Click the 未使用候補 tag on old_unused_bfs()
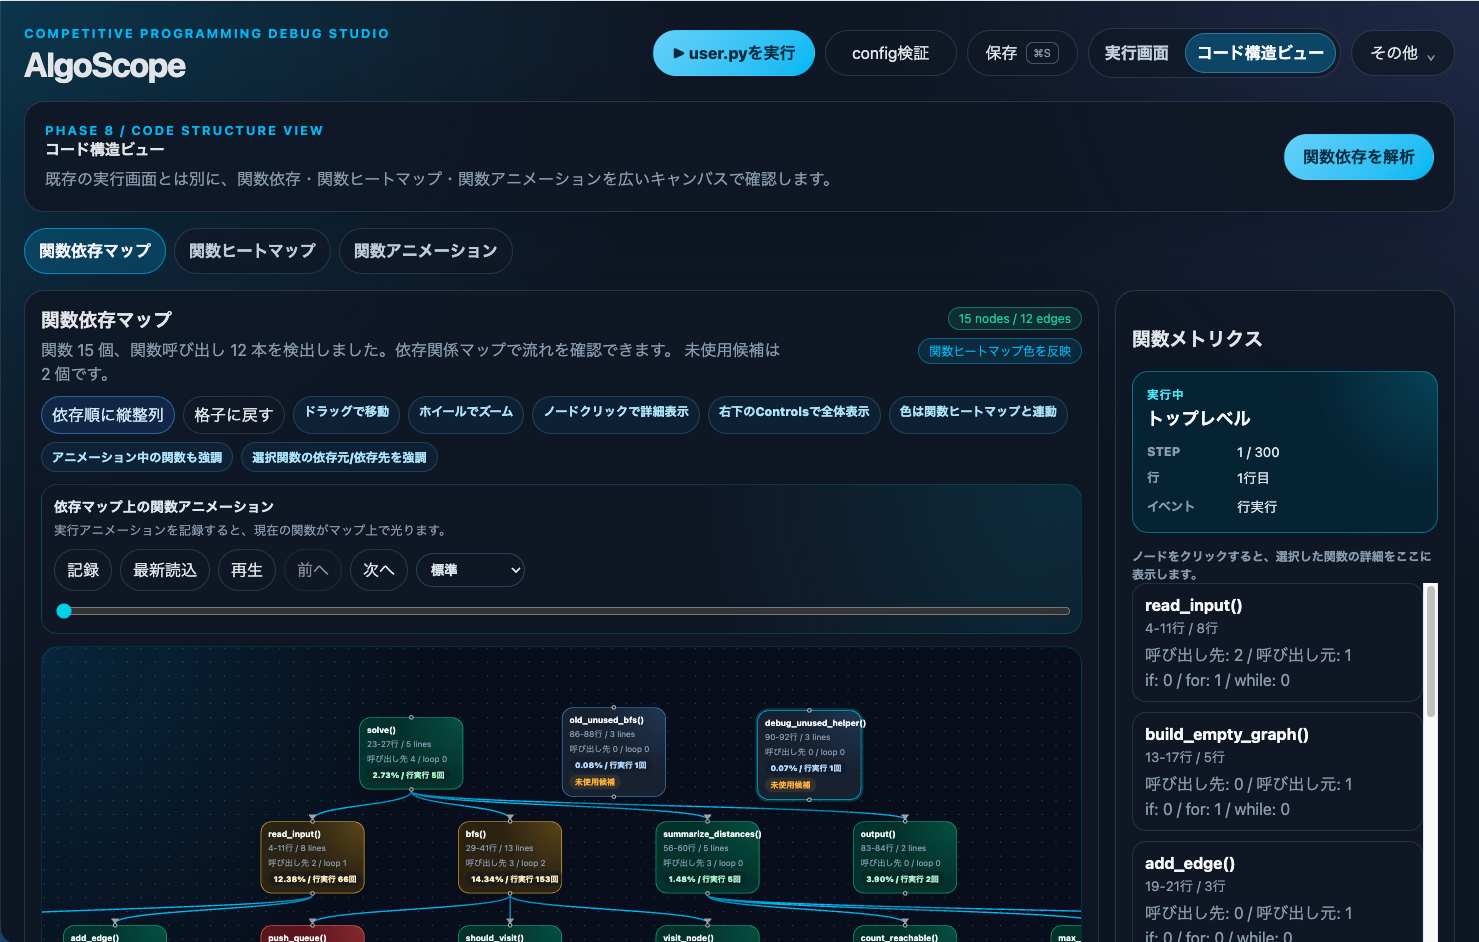This screenshot has width=1479, height=942. pyautogui.click(x=595, y=782)
